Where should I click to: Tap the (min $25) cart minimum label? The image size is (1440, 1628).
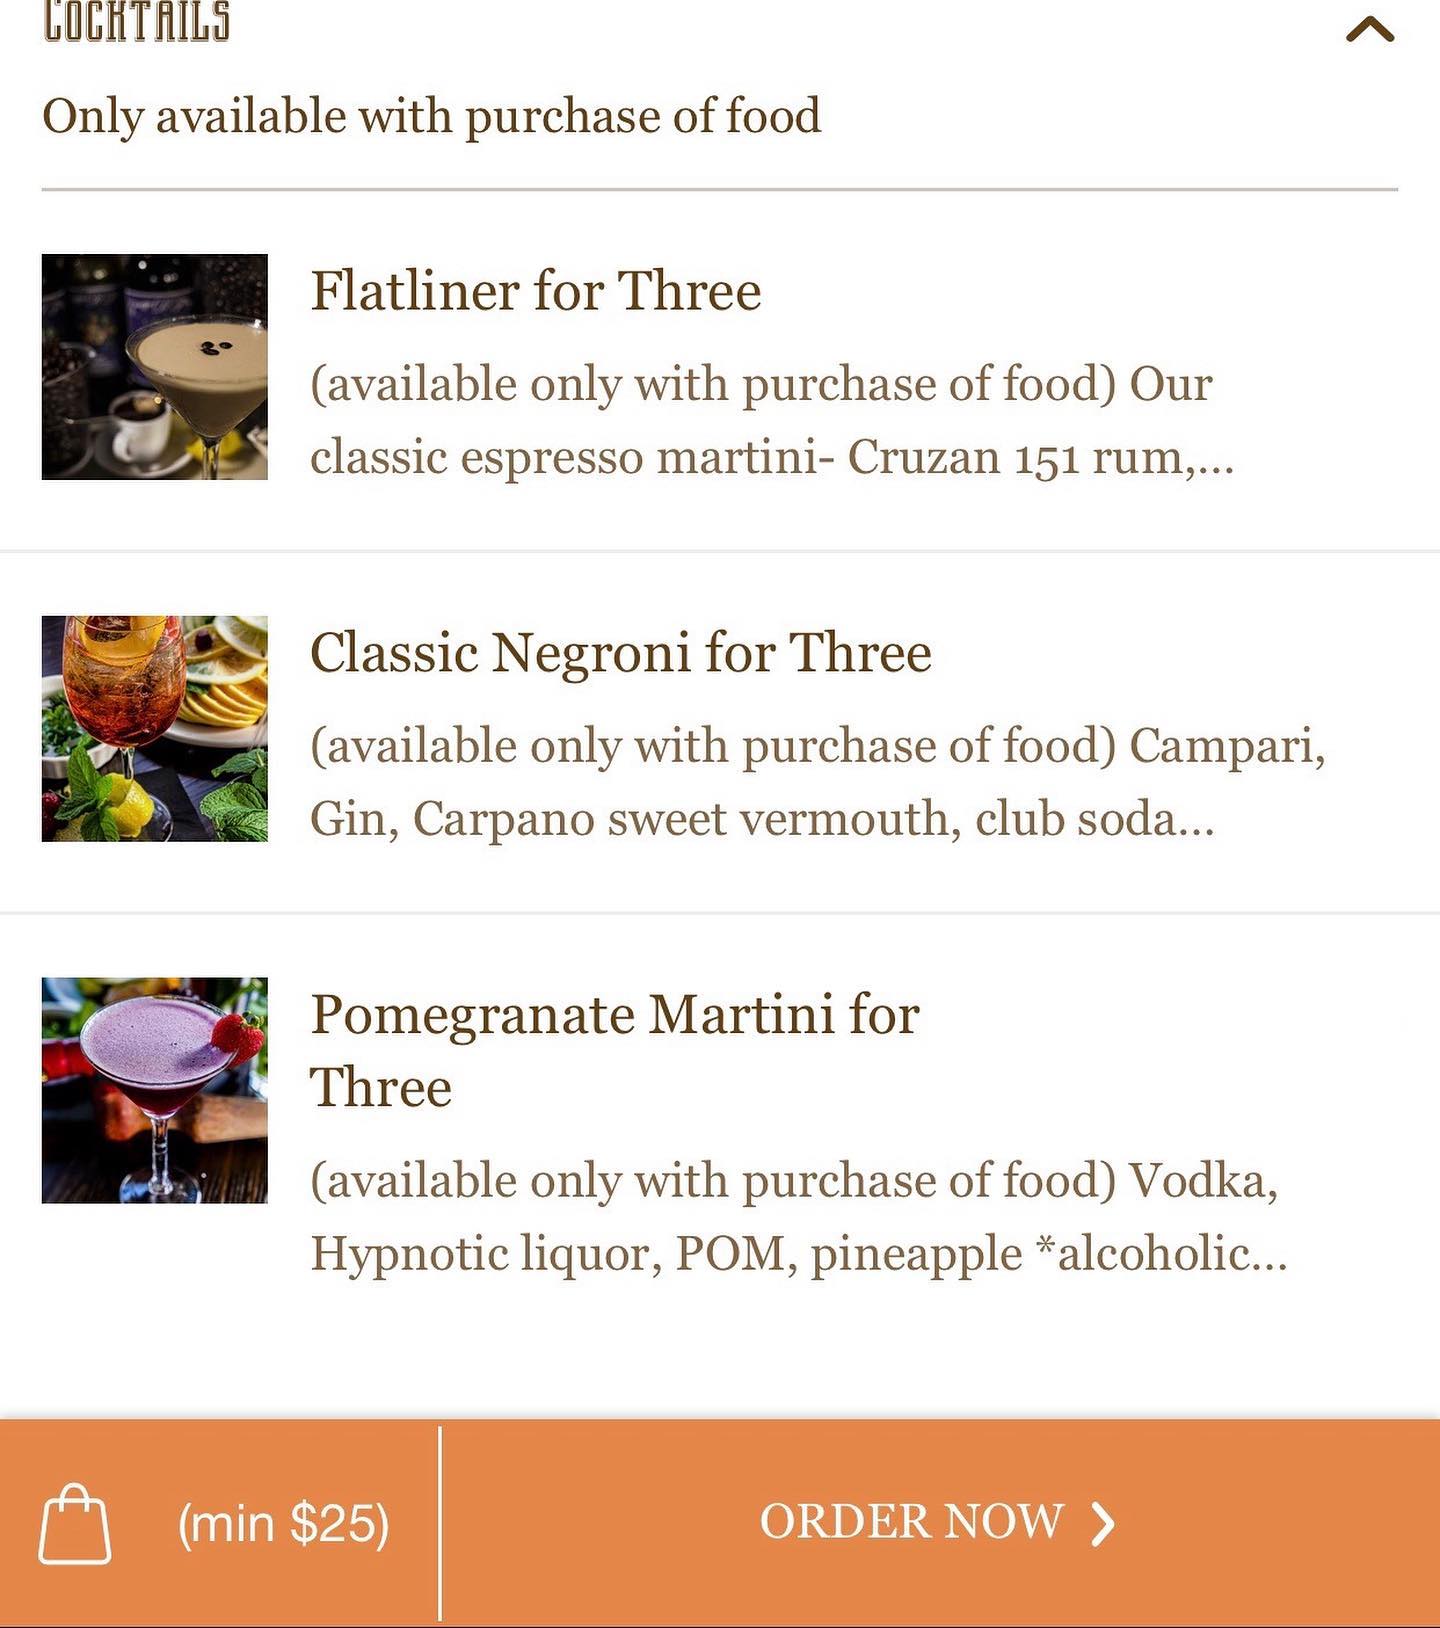click(x=283, y=1524)
